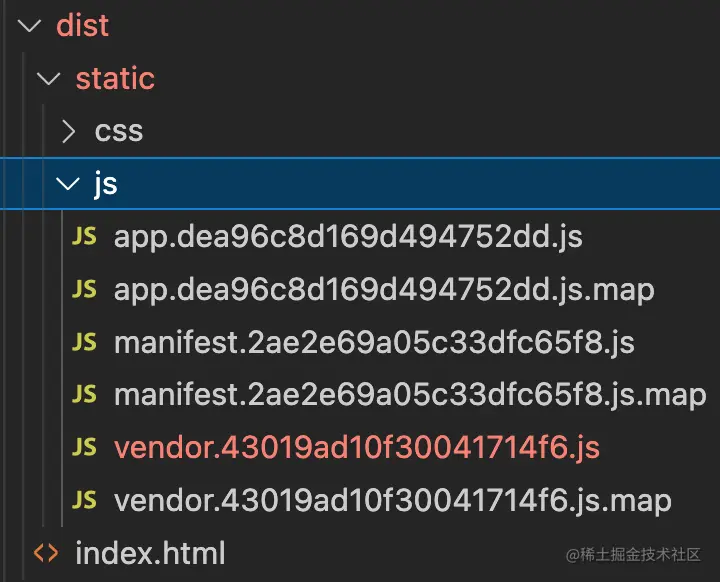Viewport: 720px width, 582px height.
Task: Select vendor.43019ad10f30041714f6.js.map file
Action: [x=393, y=500]
